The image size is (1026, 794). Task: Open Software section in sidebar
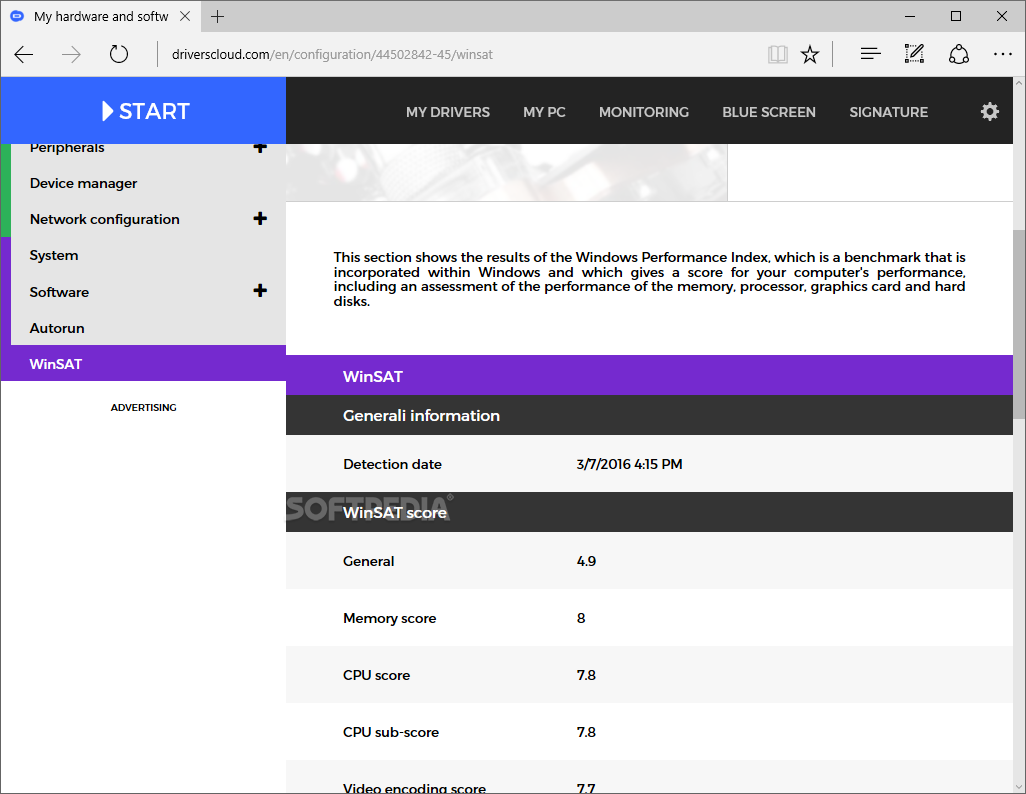point(59,292)
